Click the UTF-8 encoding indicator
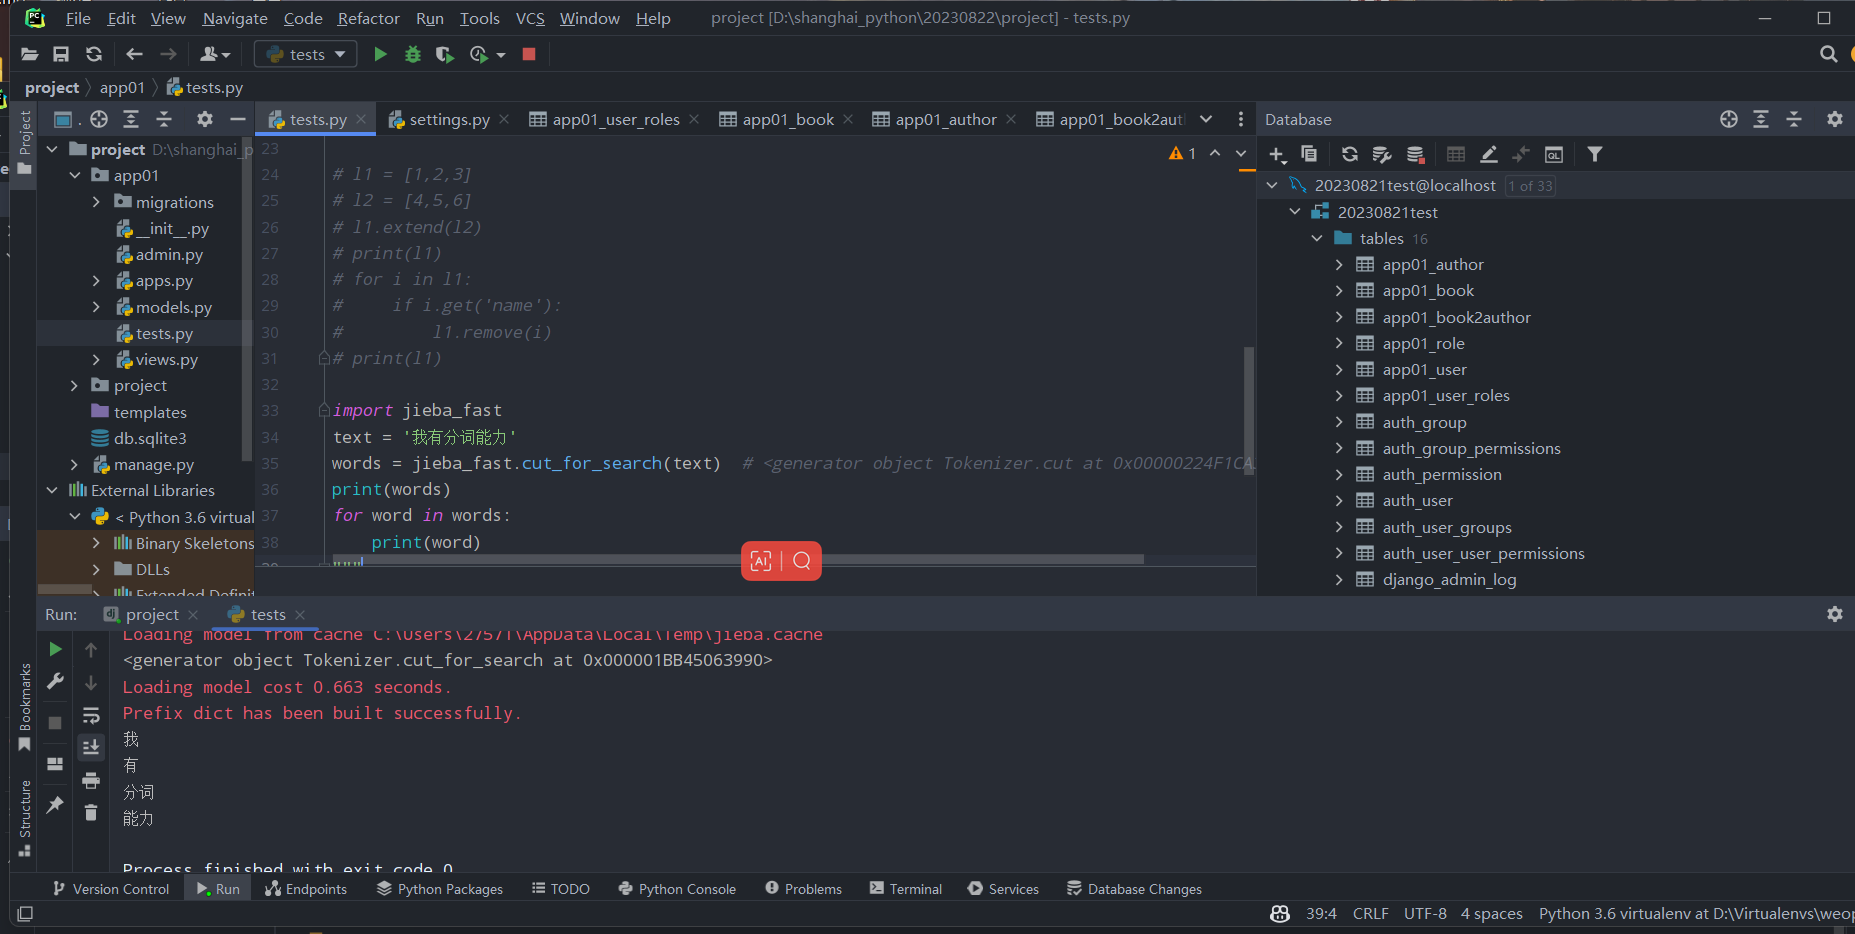1855x934 pixels. (1425, 913)
